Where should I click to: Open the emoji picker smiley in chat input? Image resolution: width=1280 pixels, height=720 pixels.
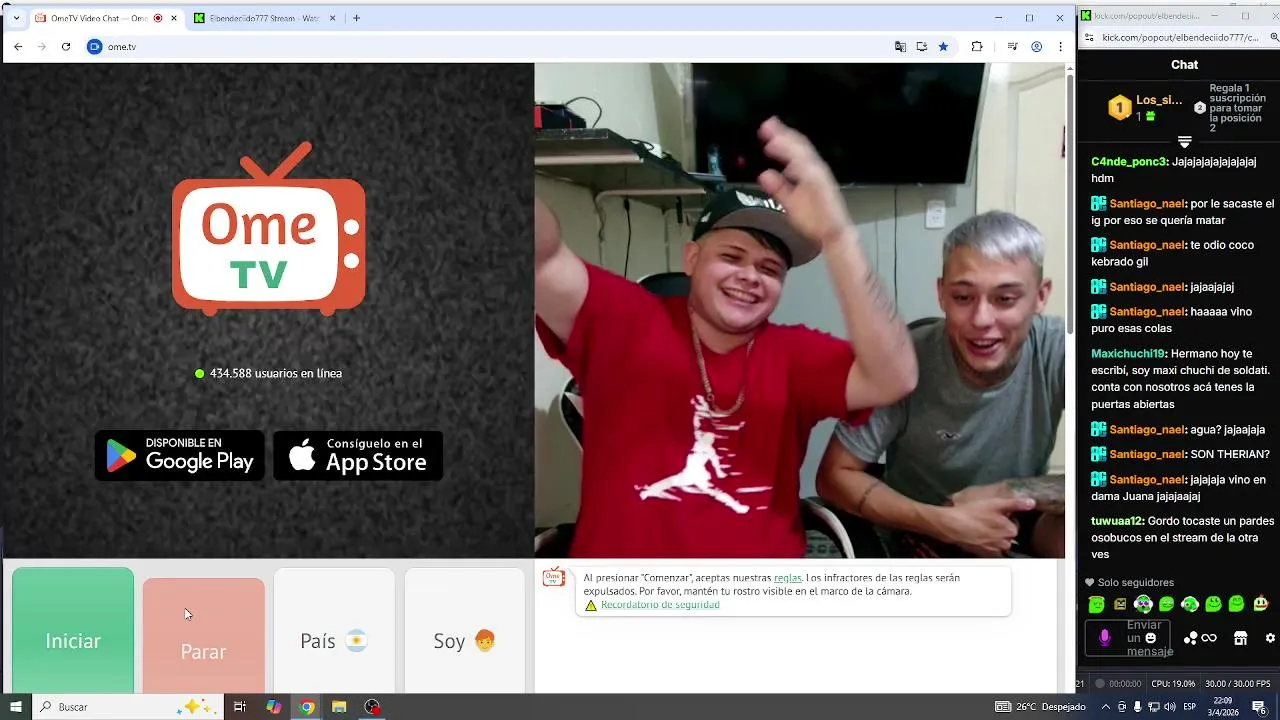[x=1151, y=638]
